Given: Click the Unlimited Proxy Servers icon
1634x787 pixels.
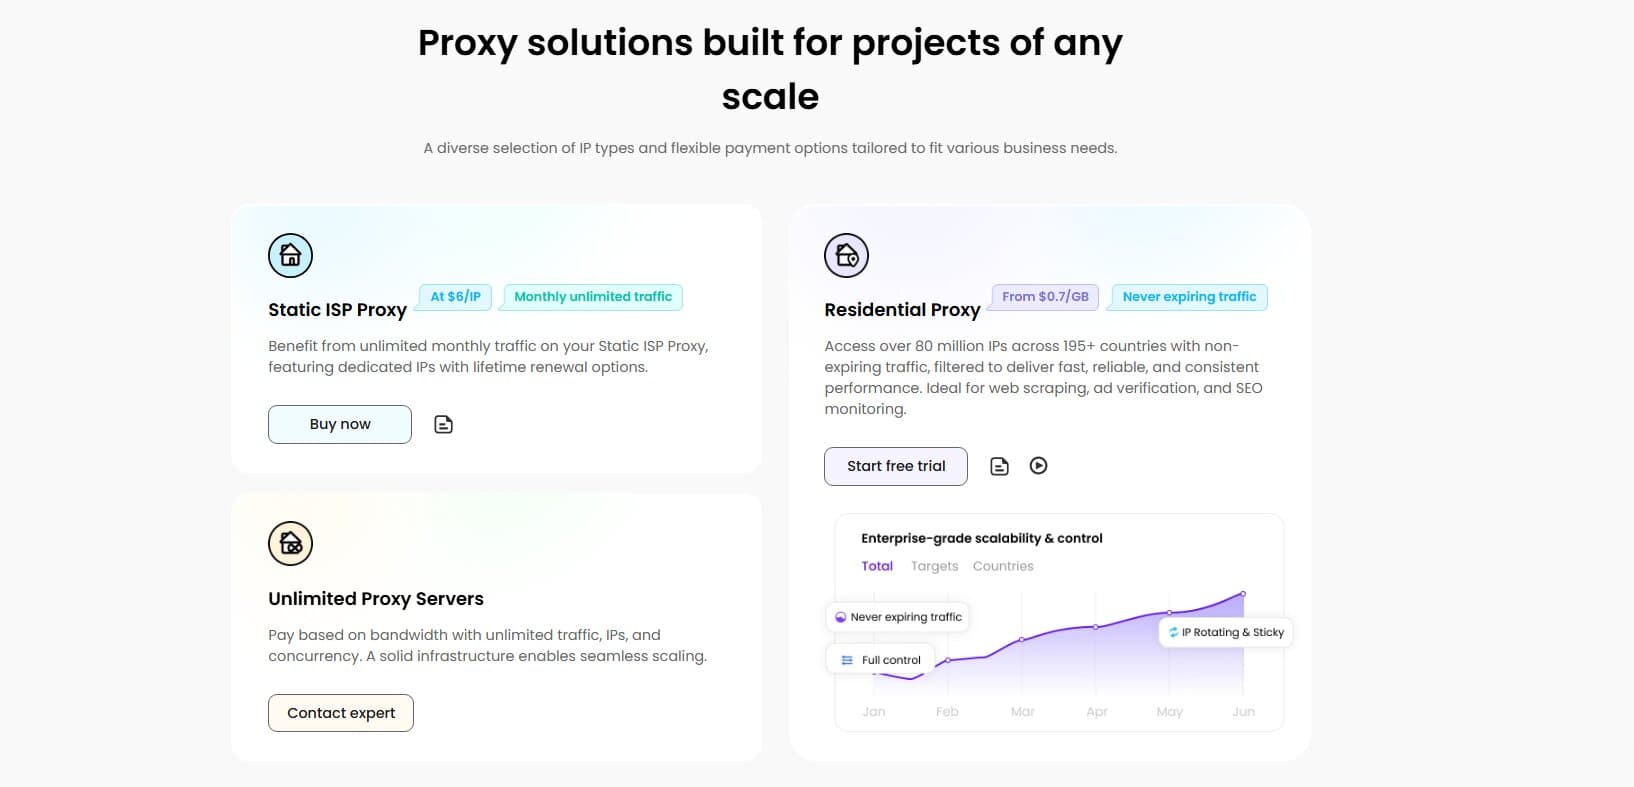Looking at the screenshot, I should [x=290, y=544].
